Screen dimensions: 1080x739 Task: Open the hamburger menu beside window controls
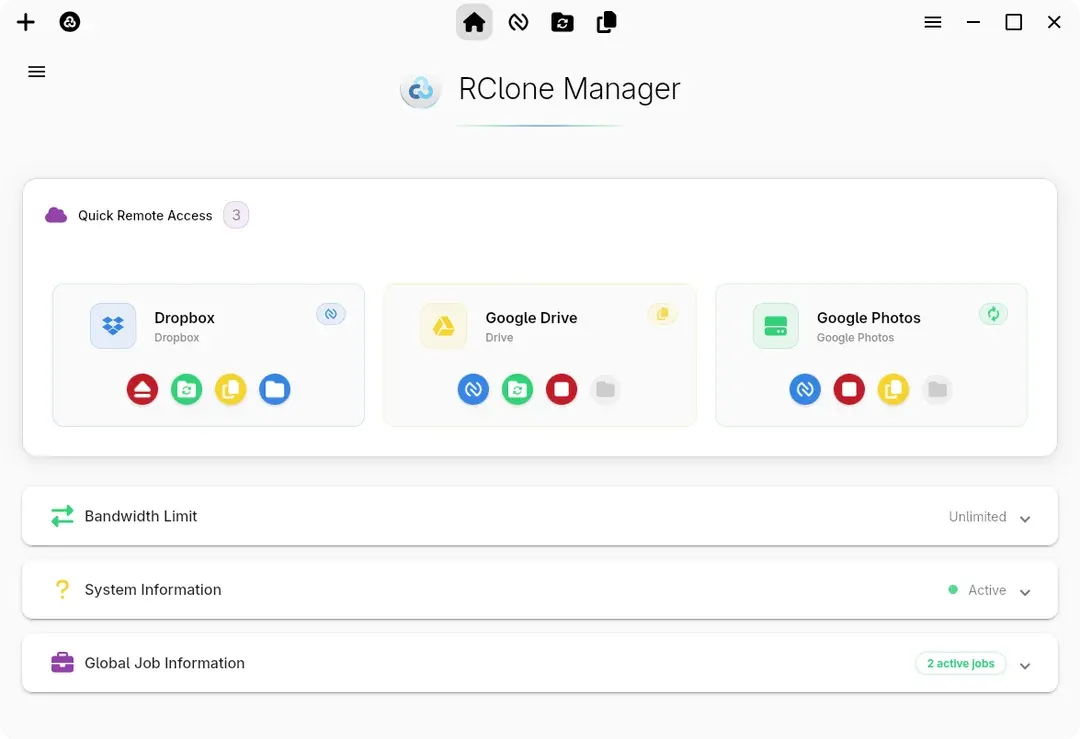933,22
